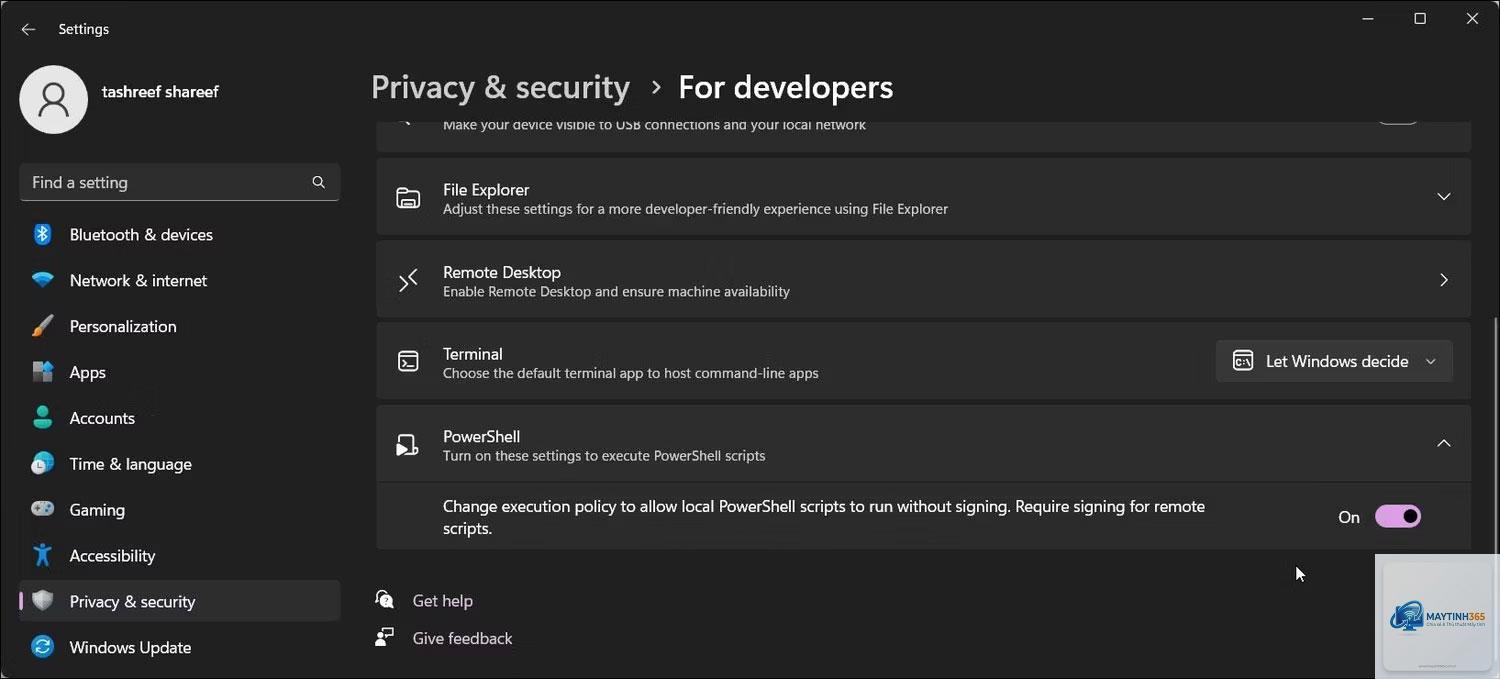Click the Remote Desktop heading text

(x=502, y=272)
